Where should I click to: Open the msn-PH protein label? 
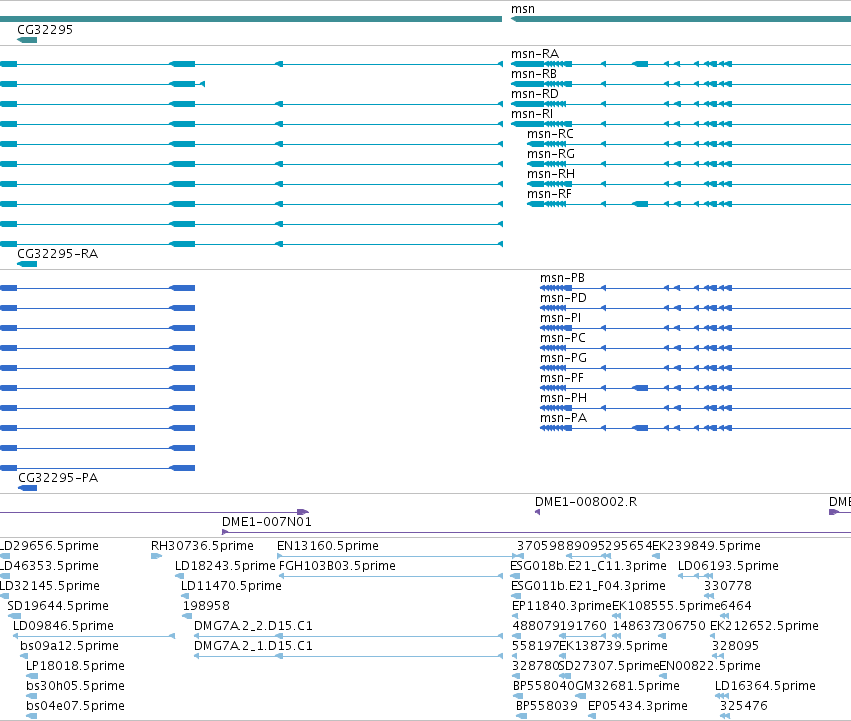pyautogui.click(x=563, y=398)
